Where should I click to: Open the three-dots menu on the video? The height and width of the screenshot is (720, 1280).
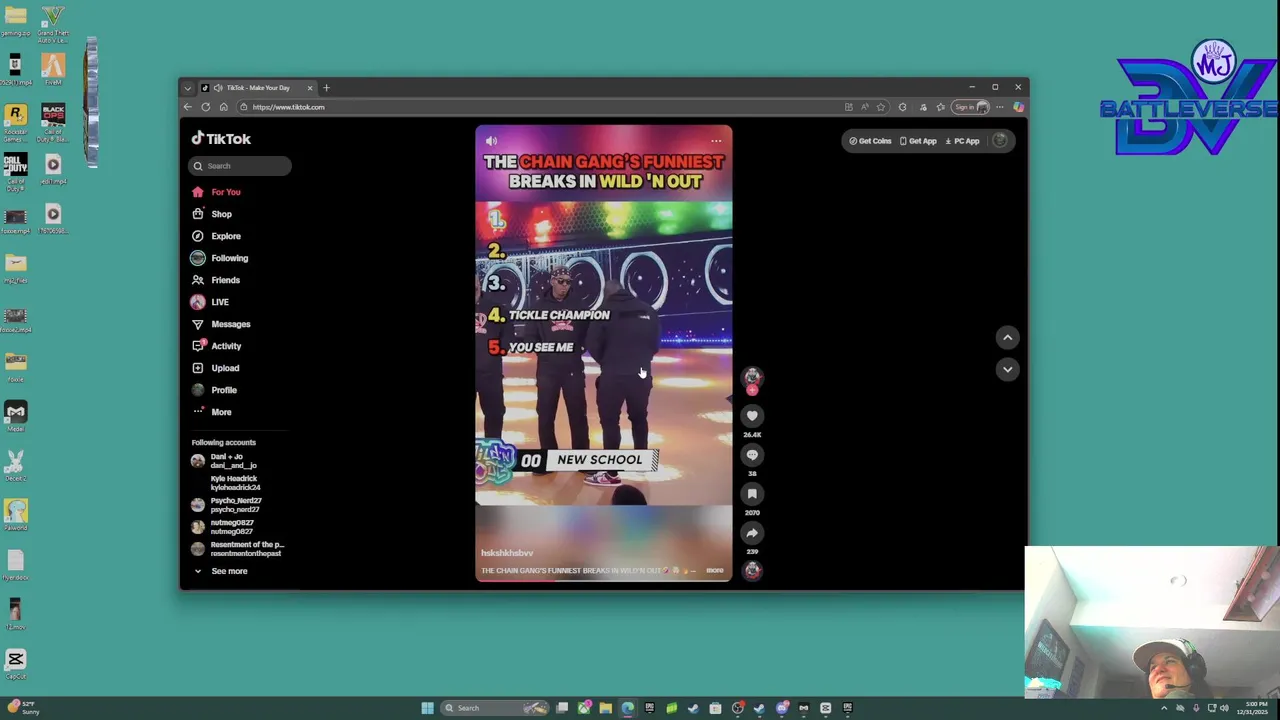[716, 141]
